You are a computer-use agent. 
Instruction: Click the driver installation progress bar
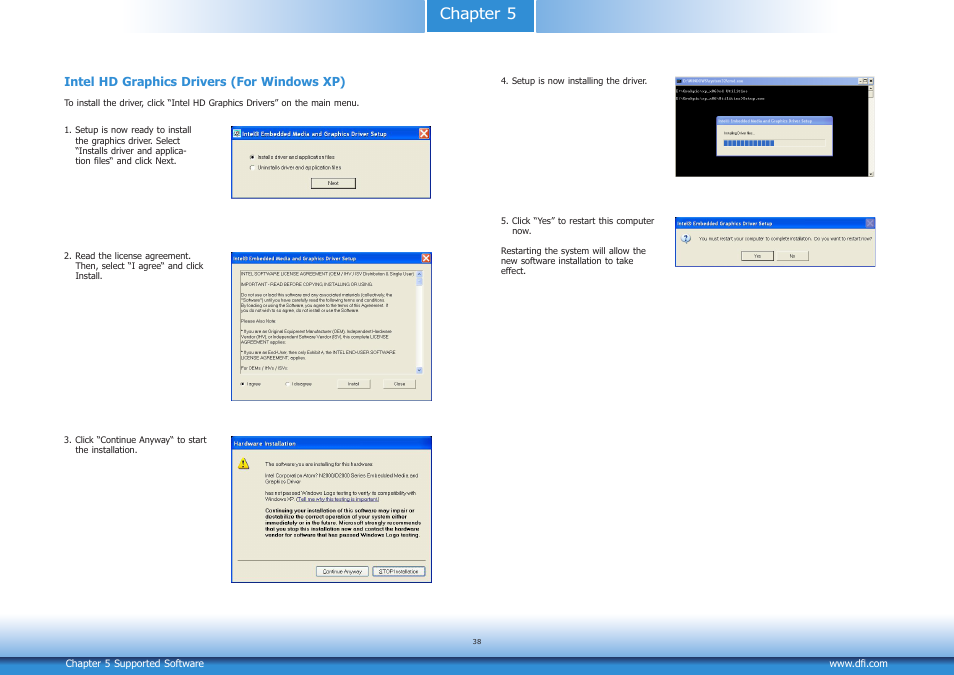point(774,143)
